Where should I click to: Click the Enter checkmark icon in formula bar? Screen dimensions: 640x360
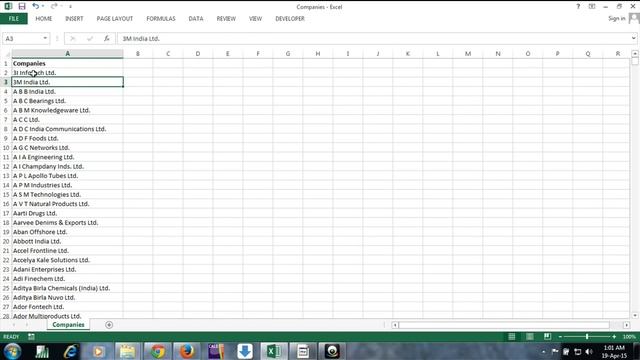tap(90, 38)
